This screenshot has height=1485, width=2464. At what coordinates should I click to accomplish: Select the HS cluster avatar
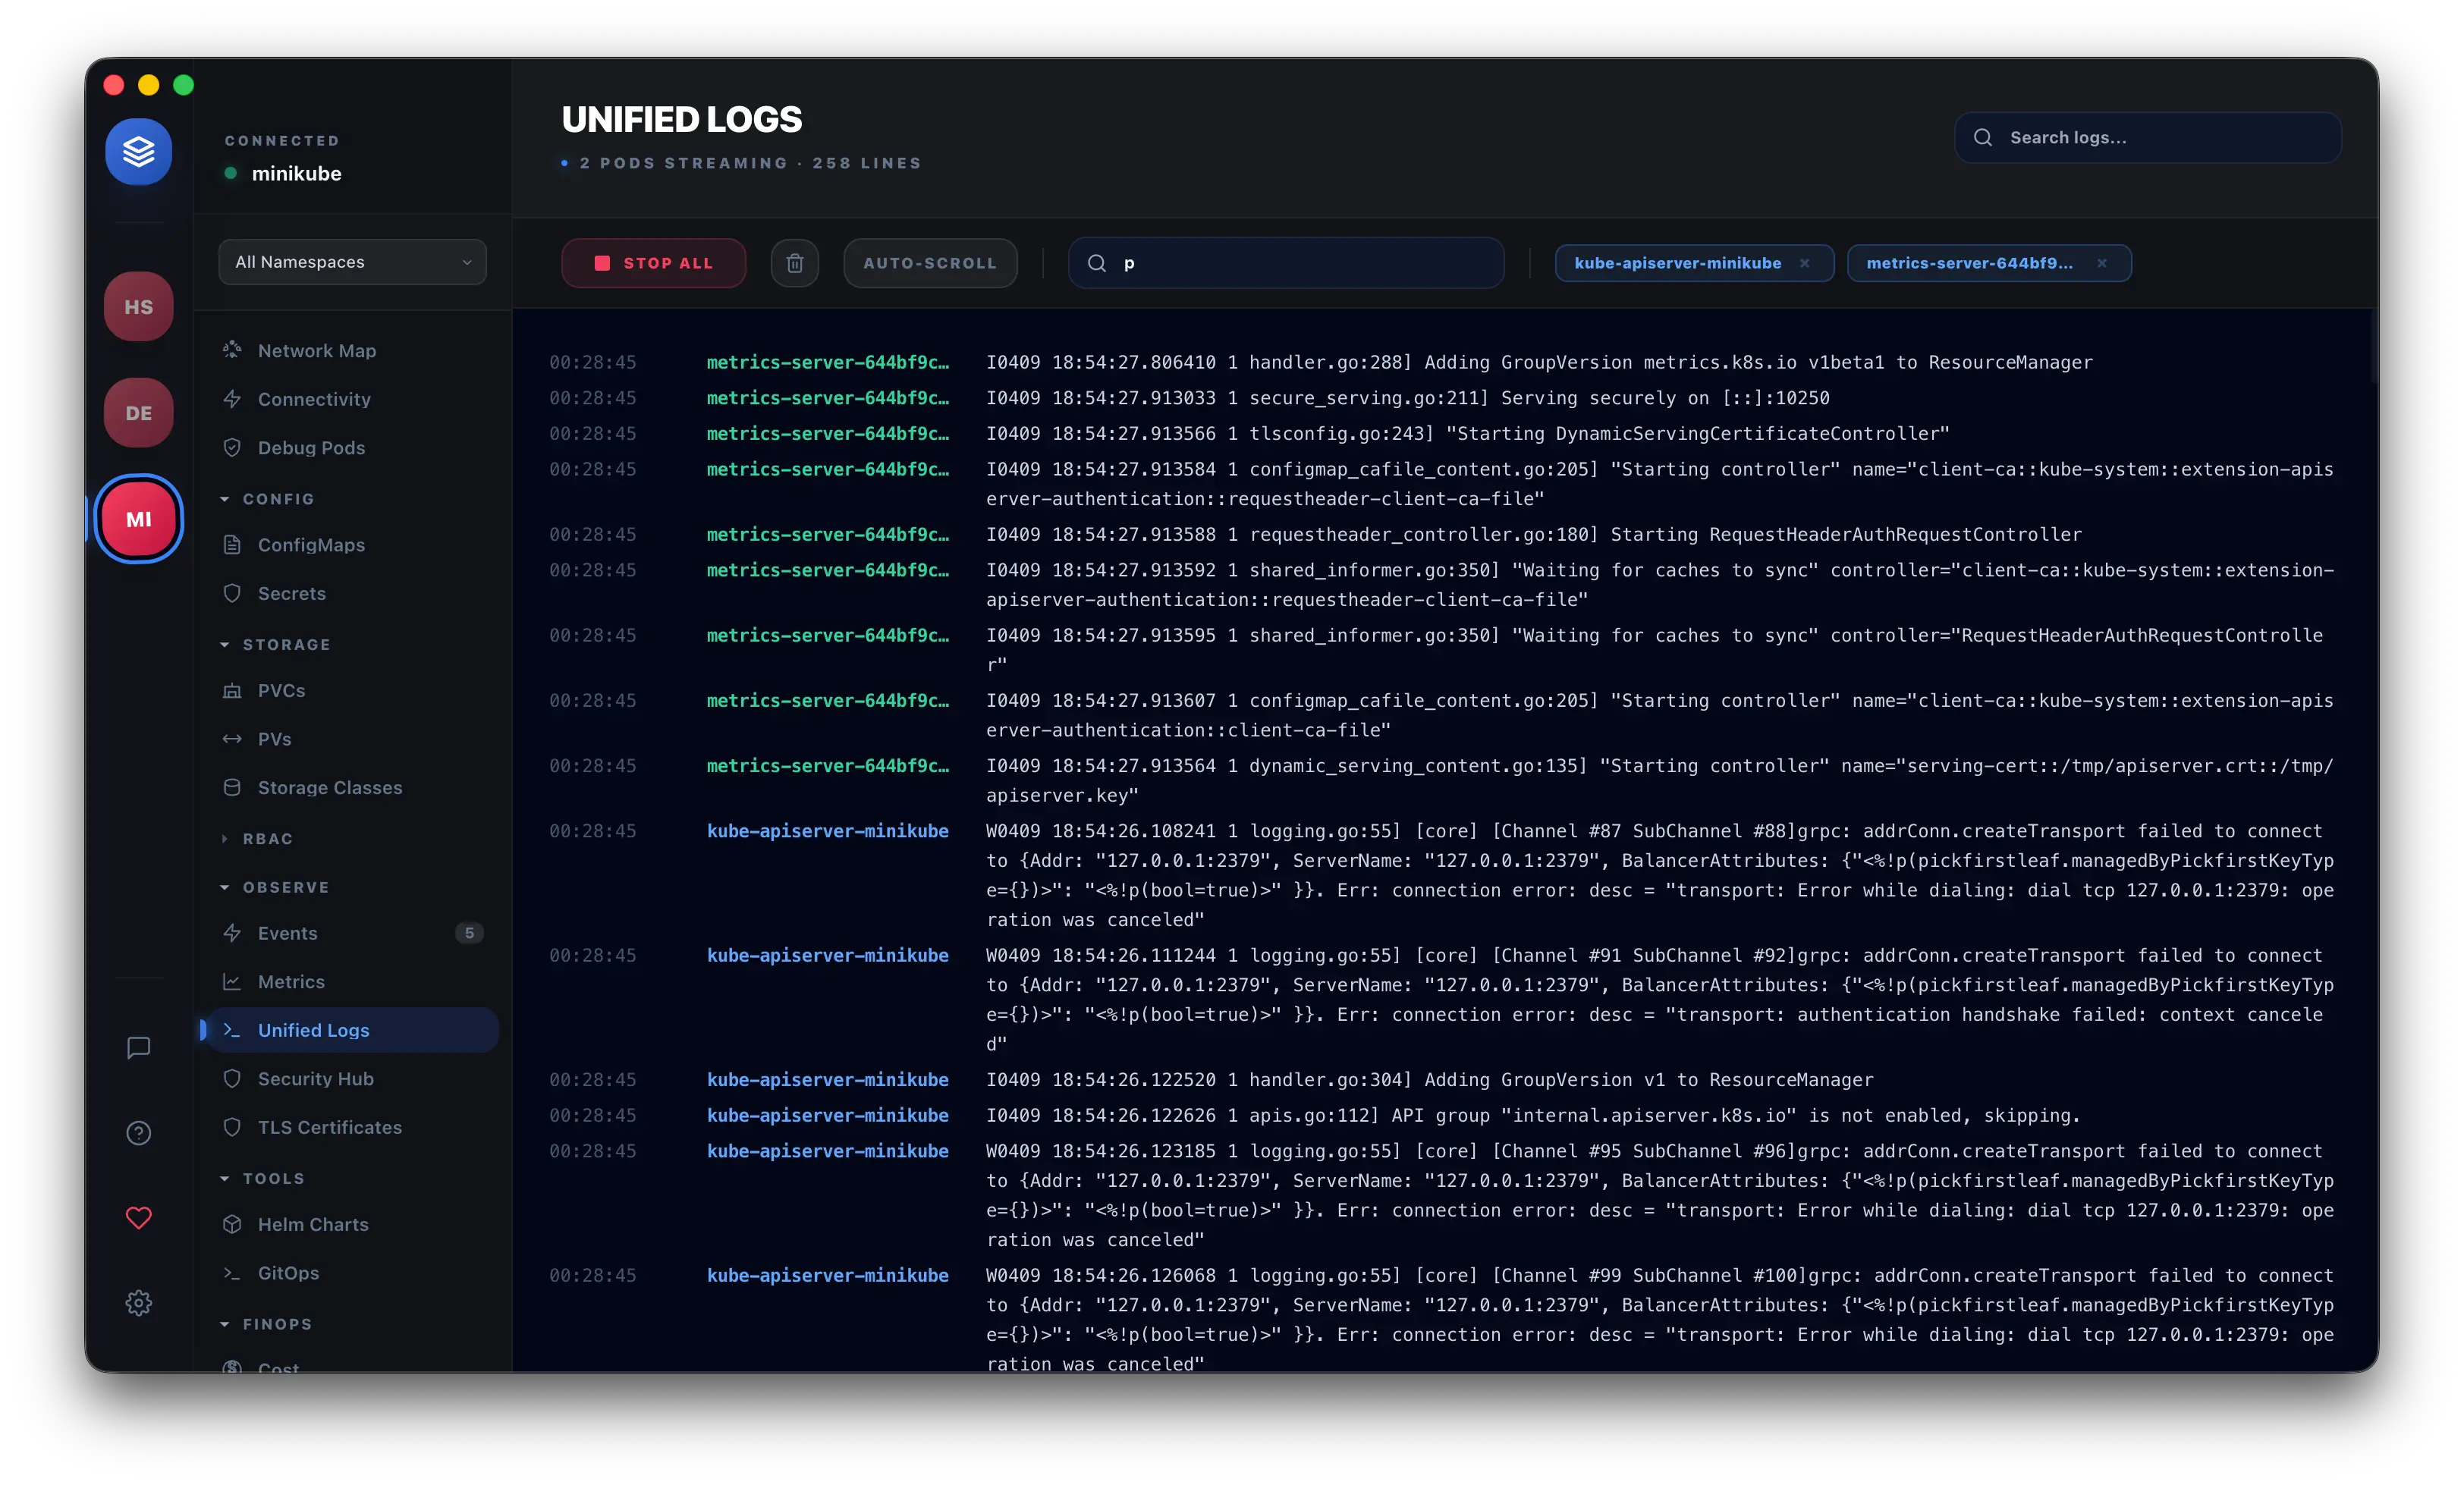click(x=139, y=307)
